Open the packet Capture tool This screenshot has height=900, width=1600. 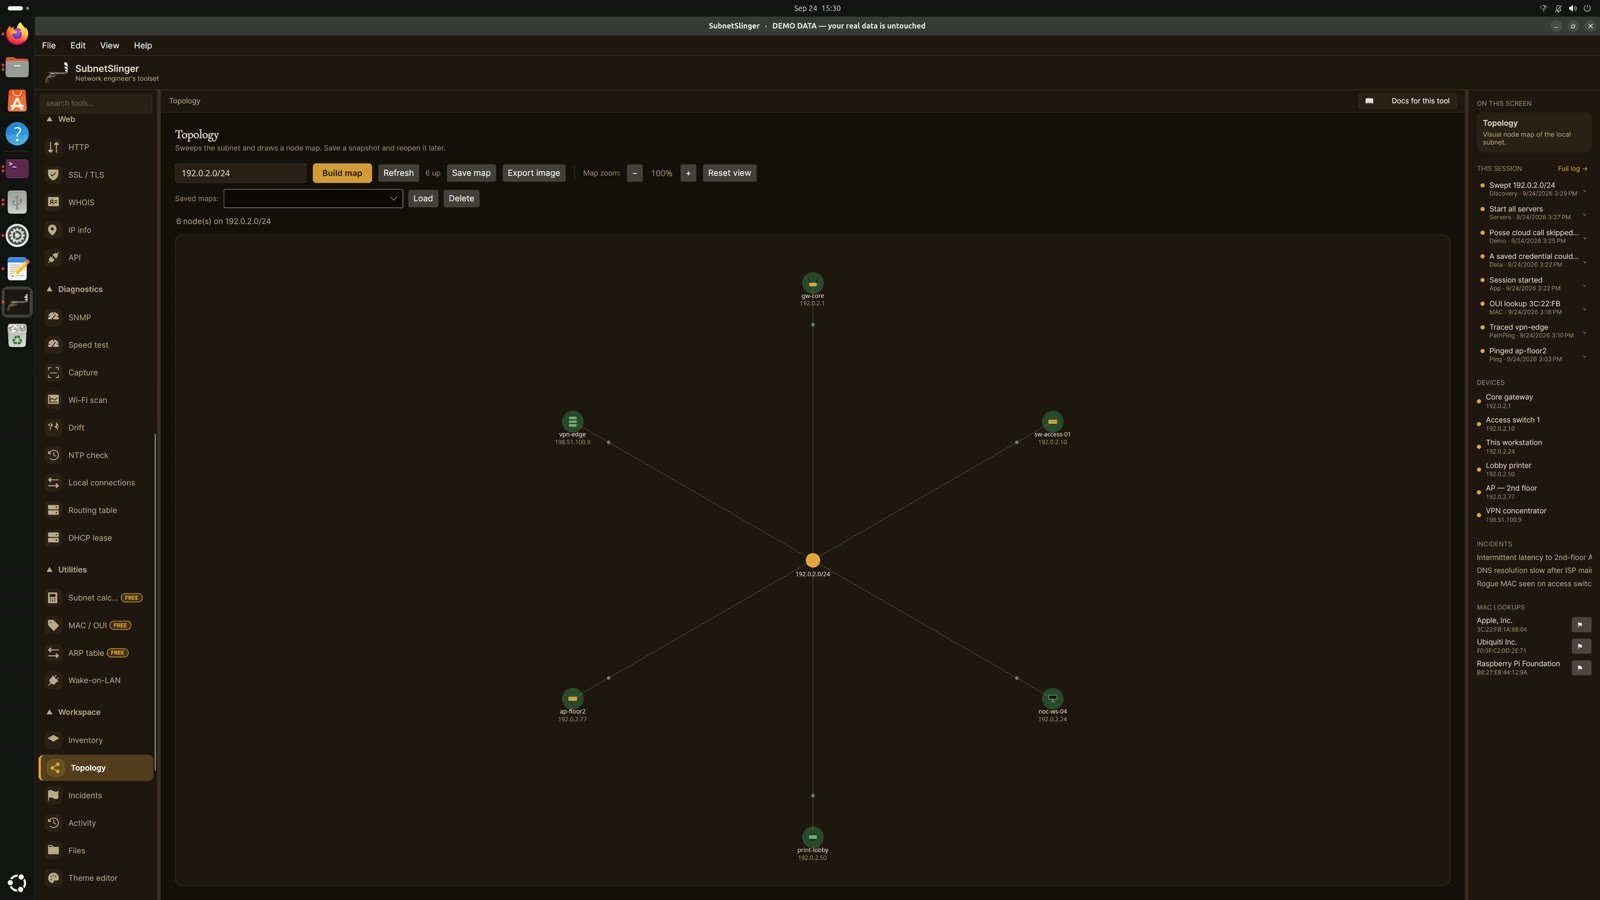[x=96, y=372]
